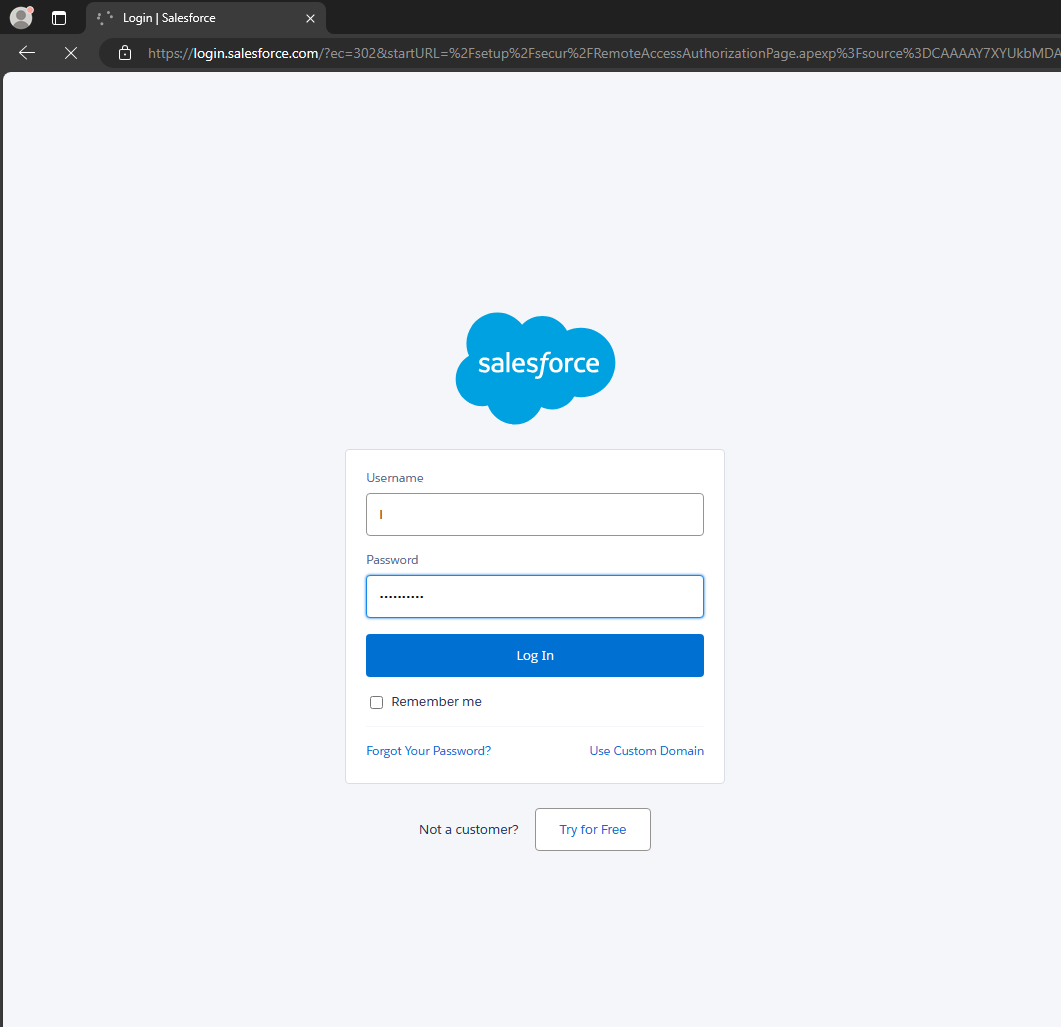Open the browser profile avatar icon
The width and height of the screenshot is (1061, 1027).
[21, 18]
